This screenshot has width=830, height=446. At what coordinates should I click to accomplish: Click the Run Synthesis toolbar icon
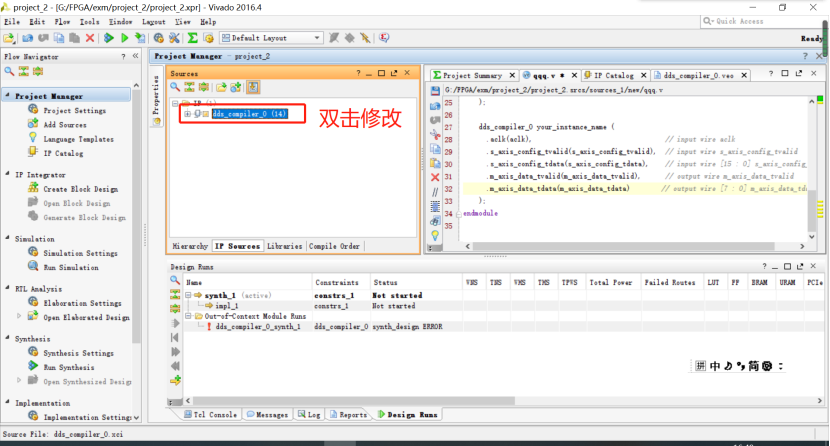coord(109,38)
